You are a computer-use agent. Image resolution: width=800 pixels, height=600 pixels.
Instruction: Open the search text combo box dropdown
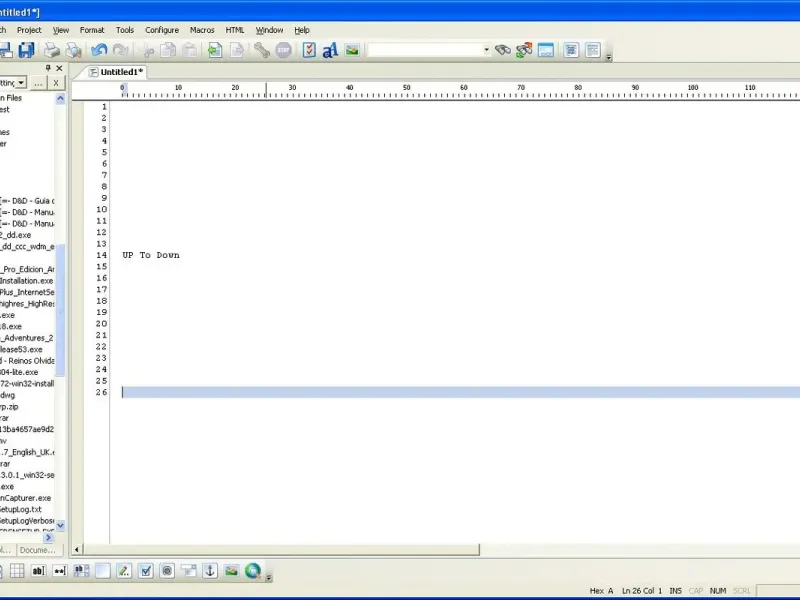[x=486, y=50]
